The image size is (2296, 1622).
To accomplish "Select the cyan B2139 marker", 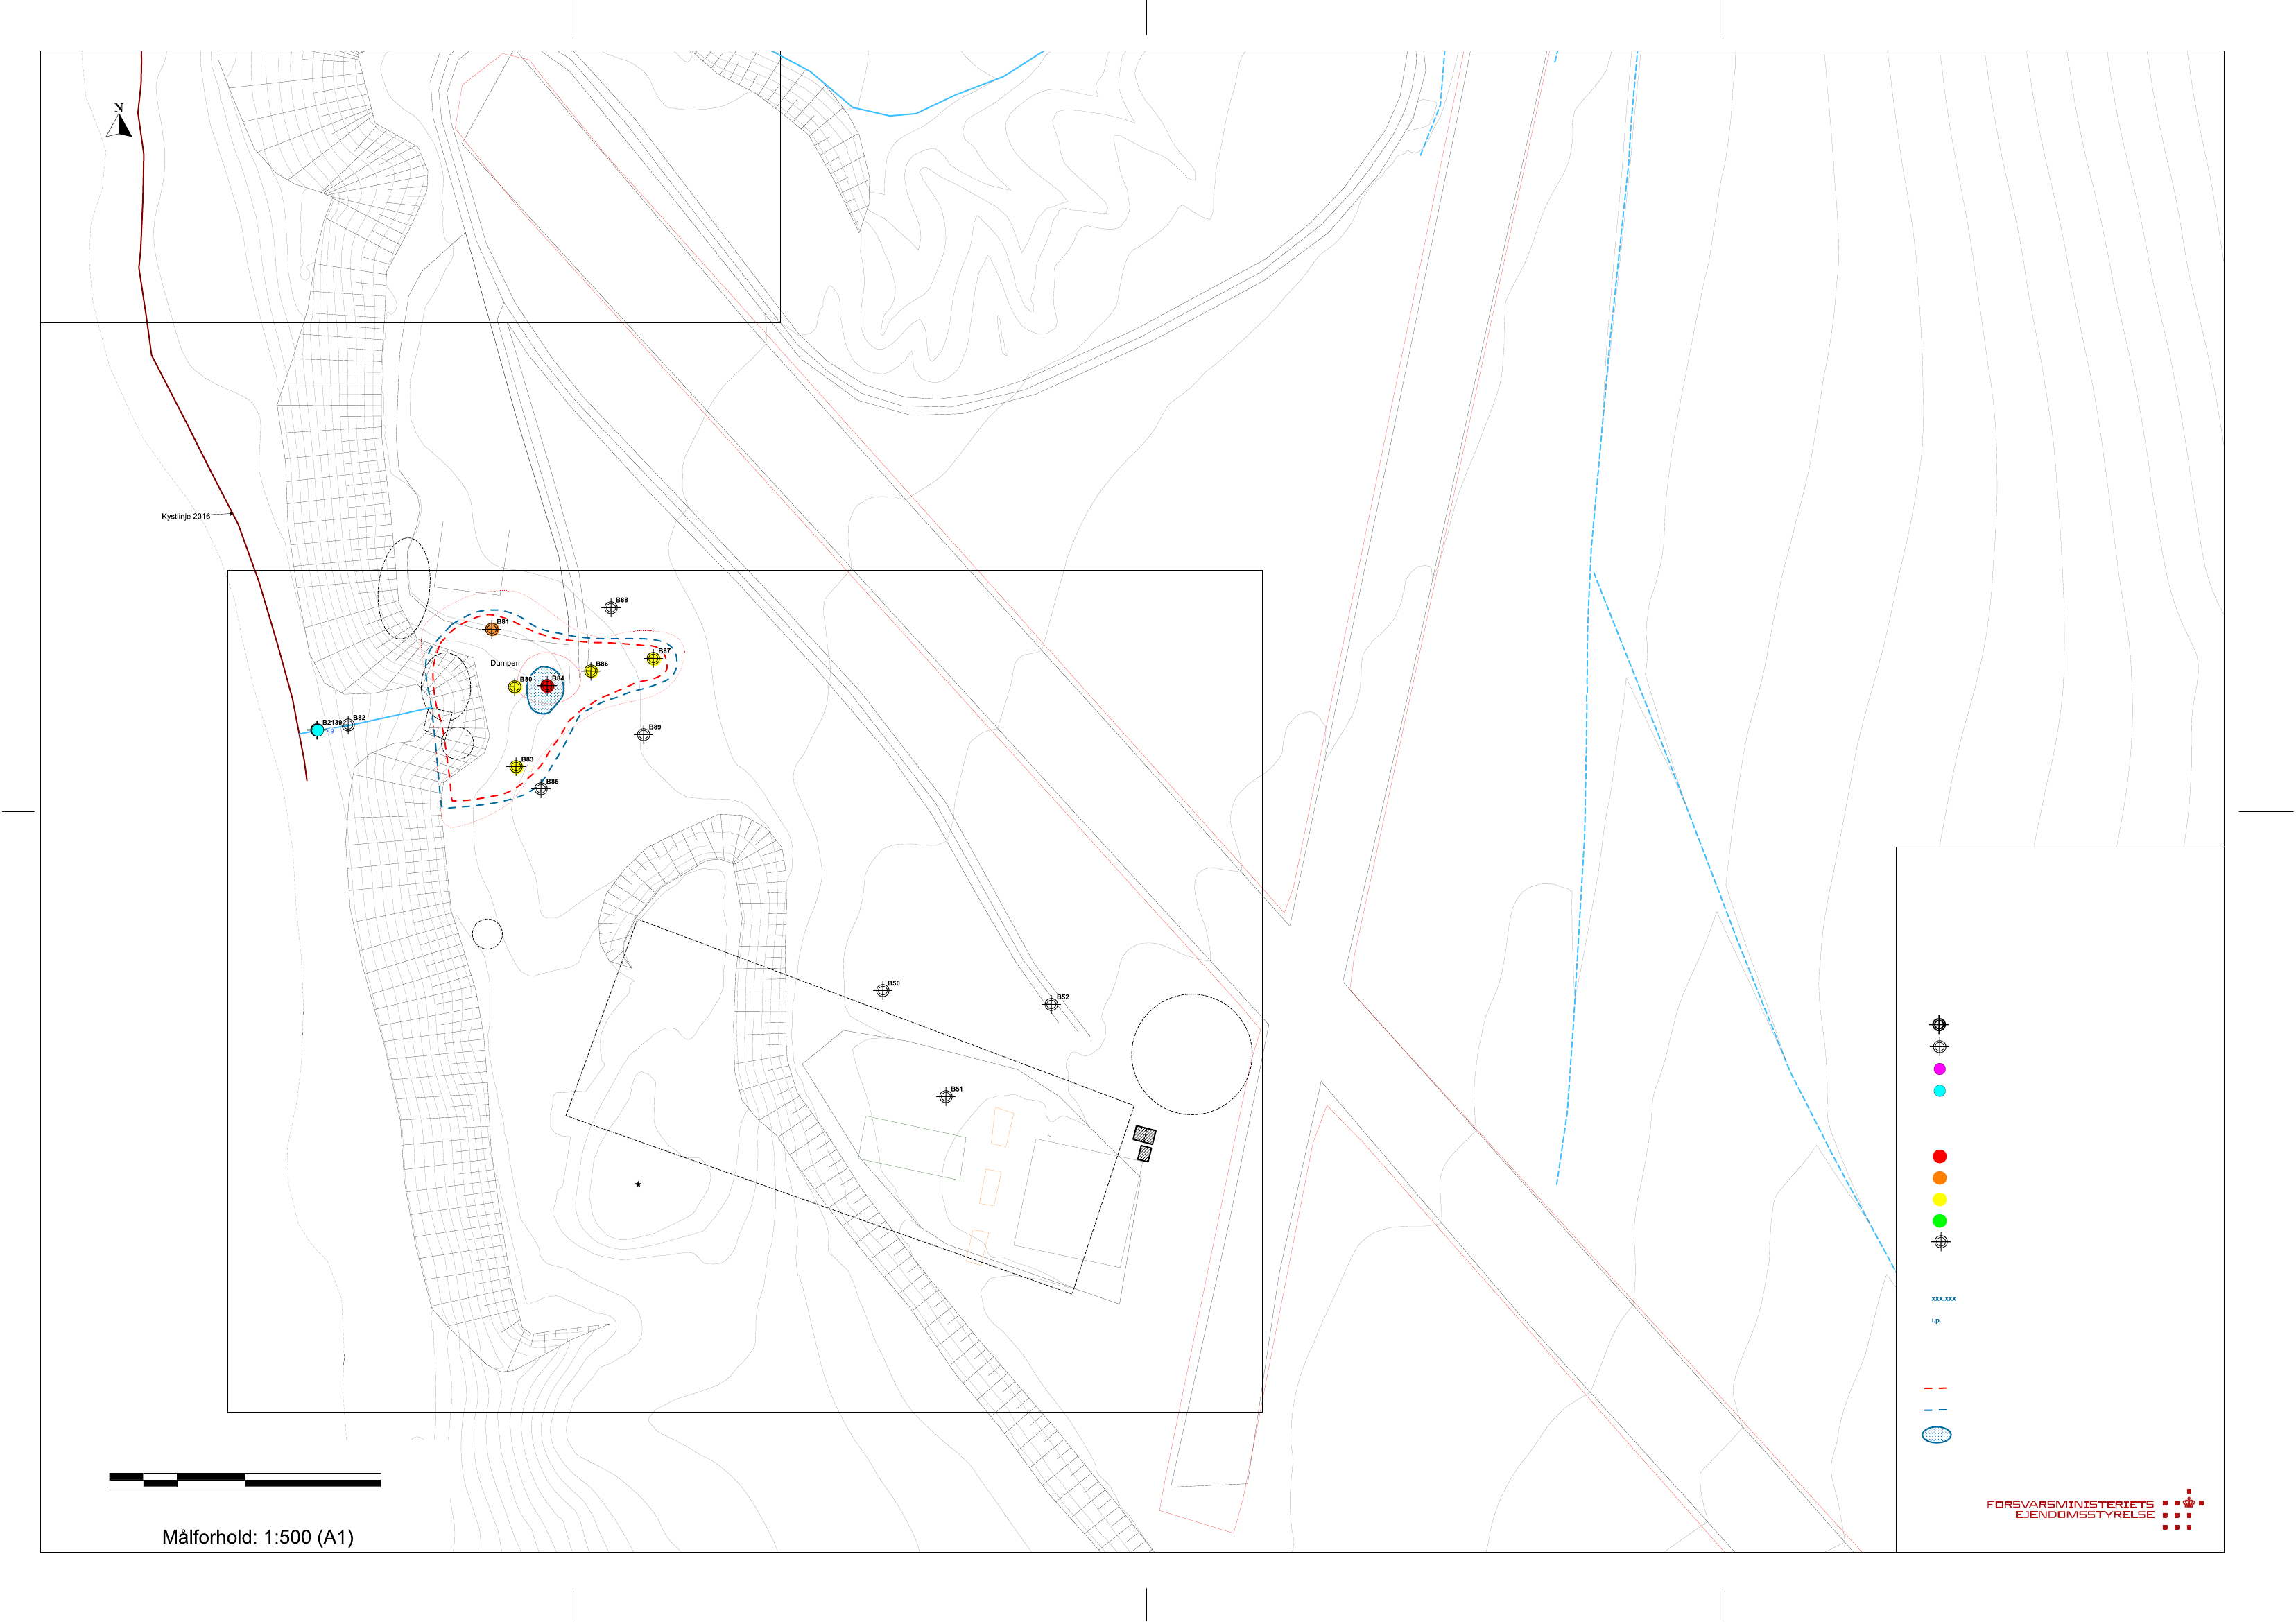I will (x=317, y=730).
